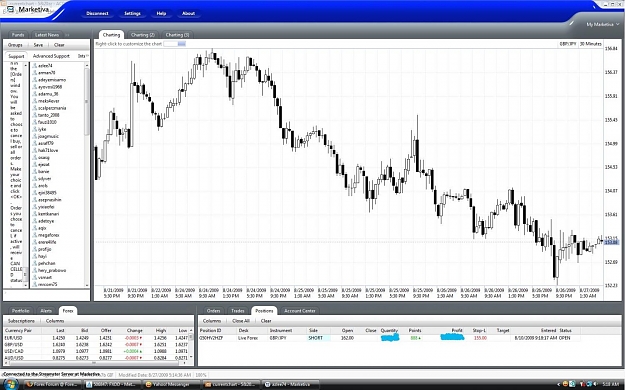Click the Currency Pair column header

click(18, 331)
